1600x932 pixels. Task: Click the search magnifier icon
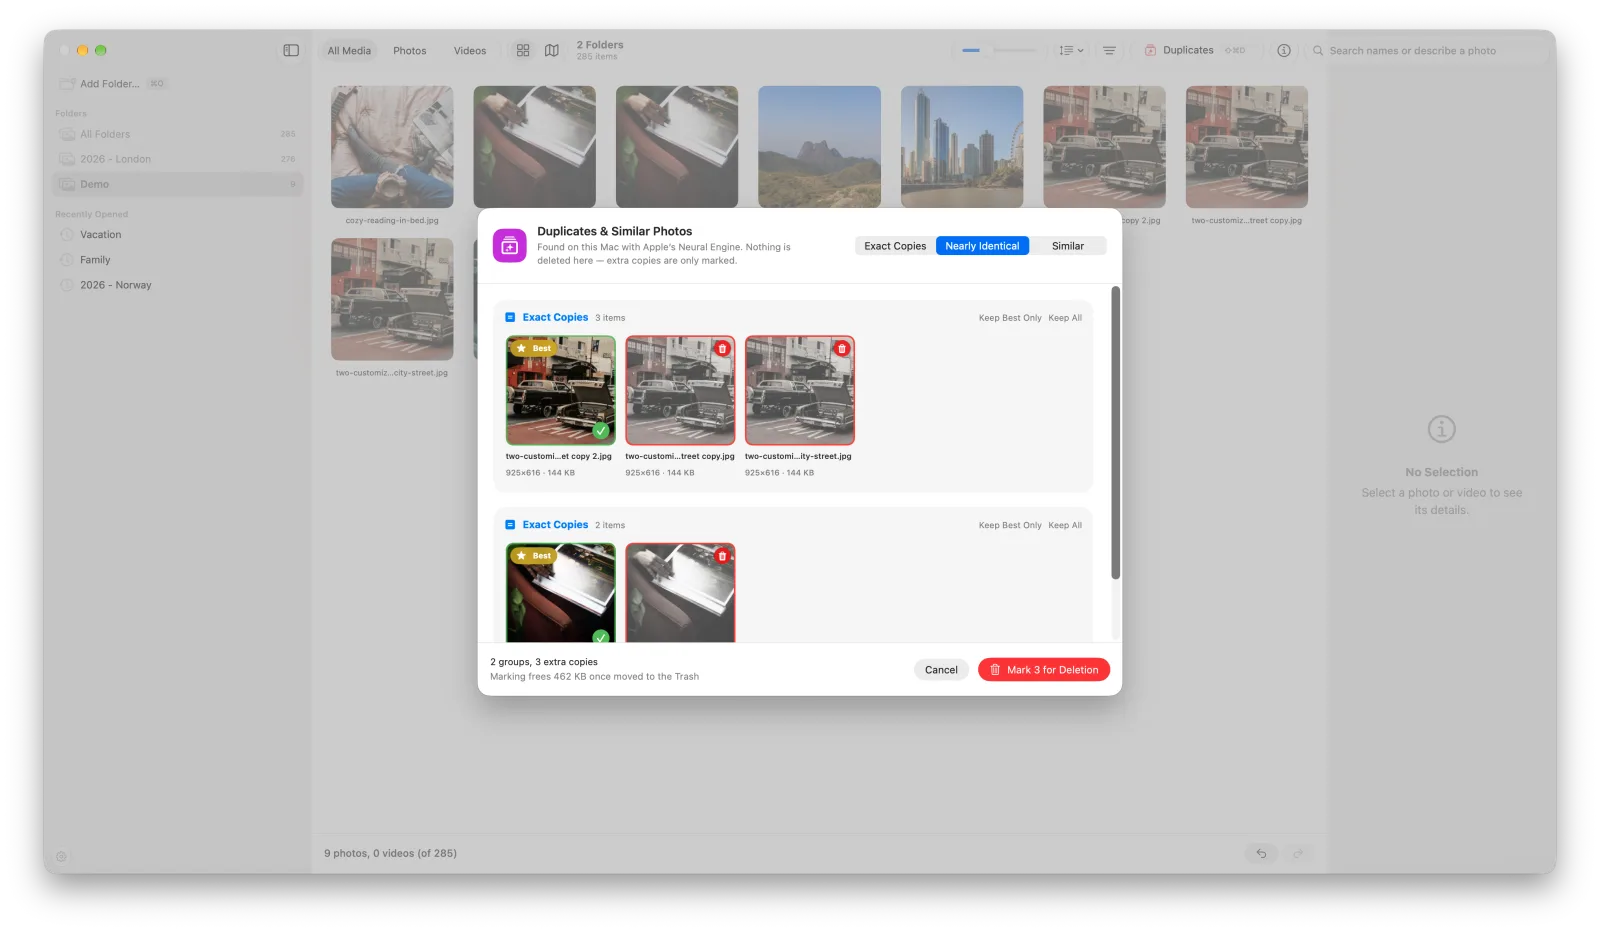1318,50
